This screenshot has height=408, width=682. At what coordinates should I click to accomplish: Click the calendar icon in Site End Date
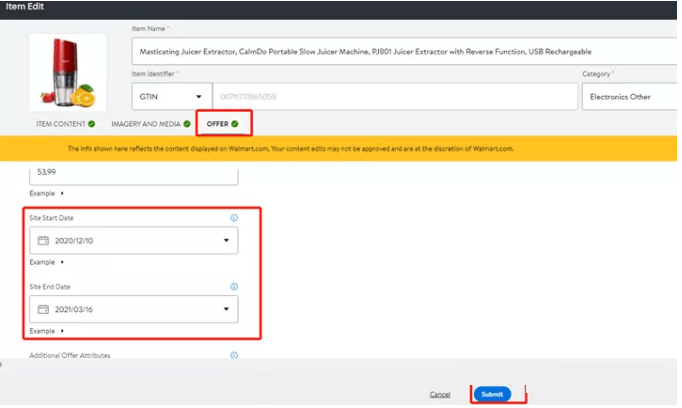click(x=43, y=309)
